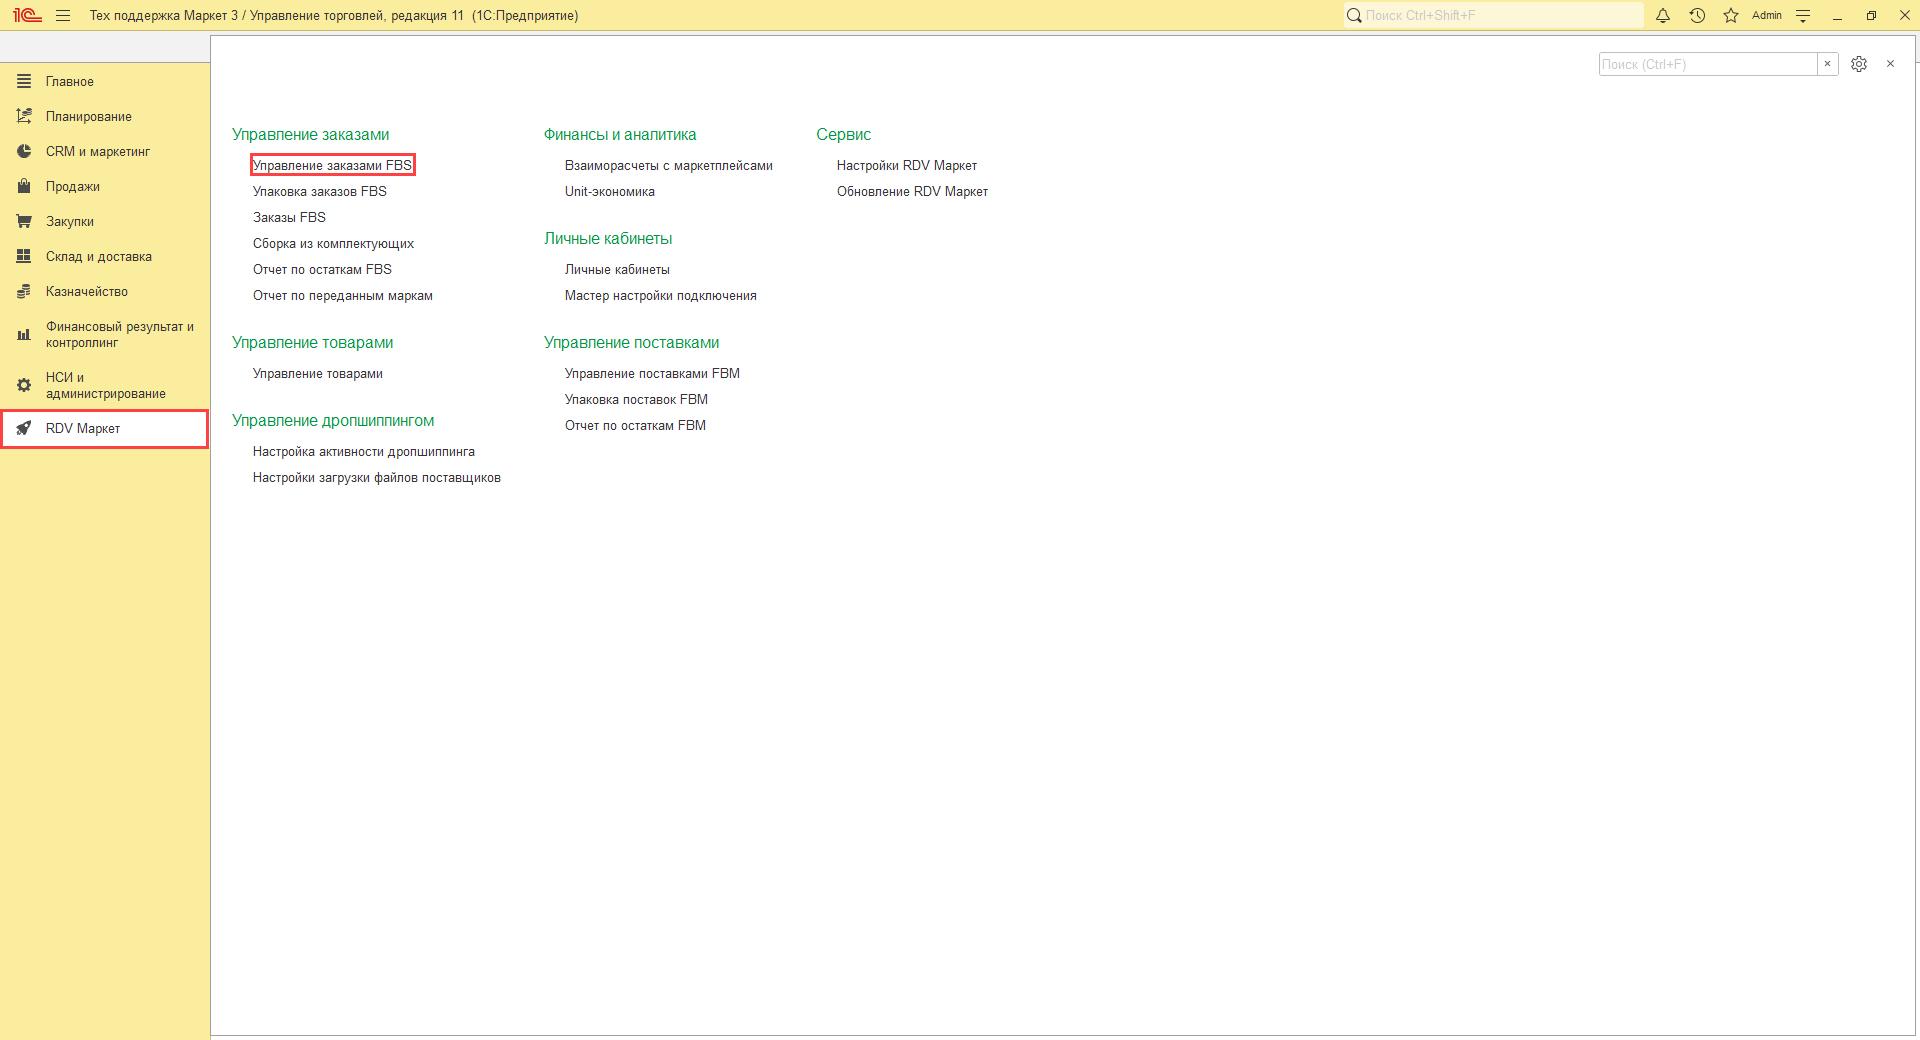The width and height of the screenshot is (1920, 1040).
Task: Go to the Планирование section label
Action: click(89, 117)
